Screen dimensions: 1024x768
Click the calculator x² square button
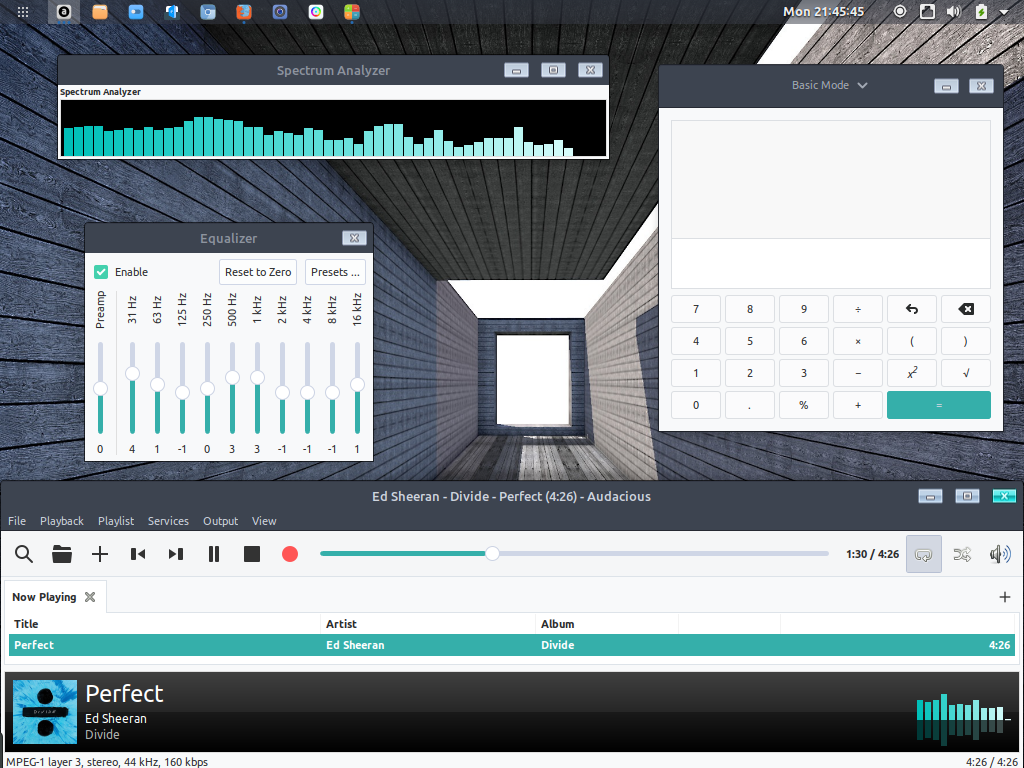coord(912,373)
